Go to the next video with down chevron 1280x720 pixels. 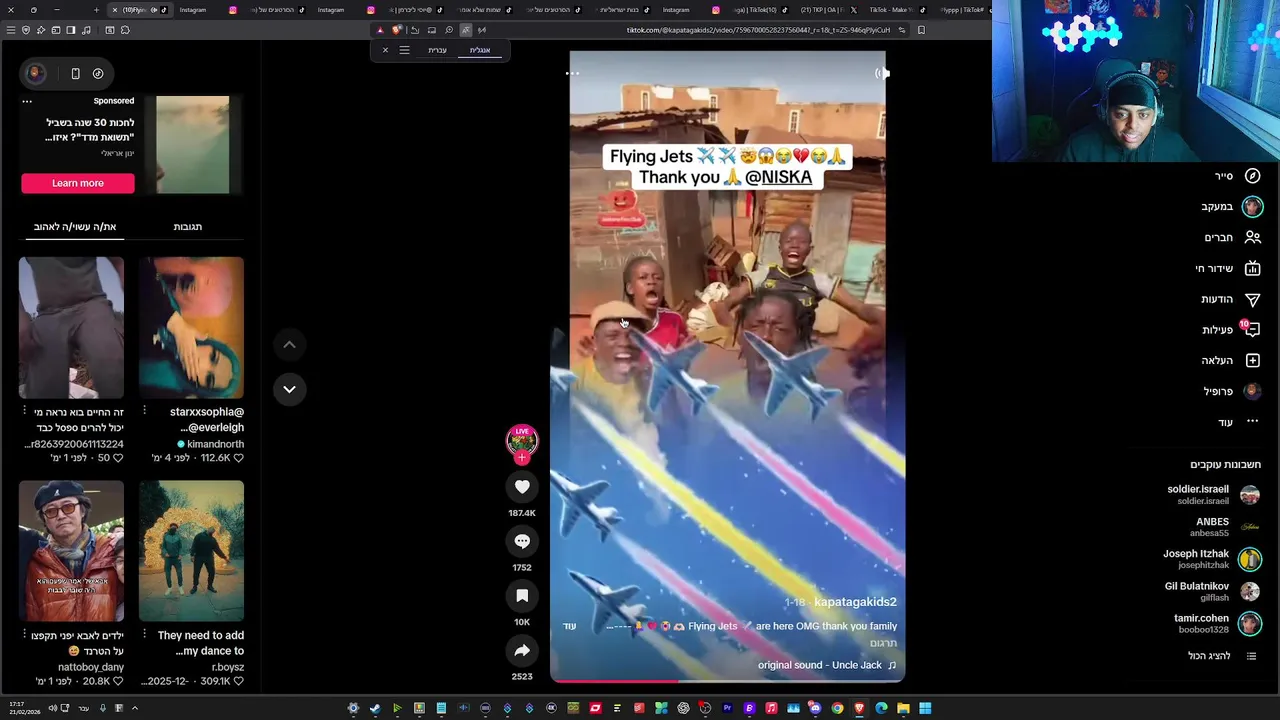(x=289, y=389)
